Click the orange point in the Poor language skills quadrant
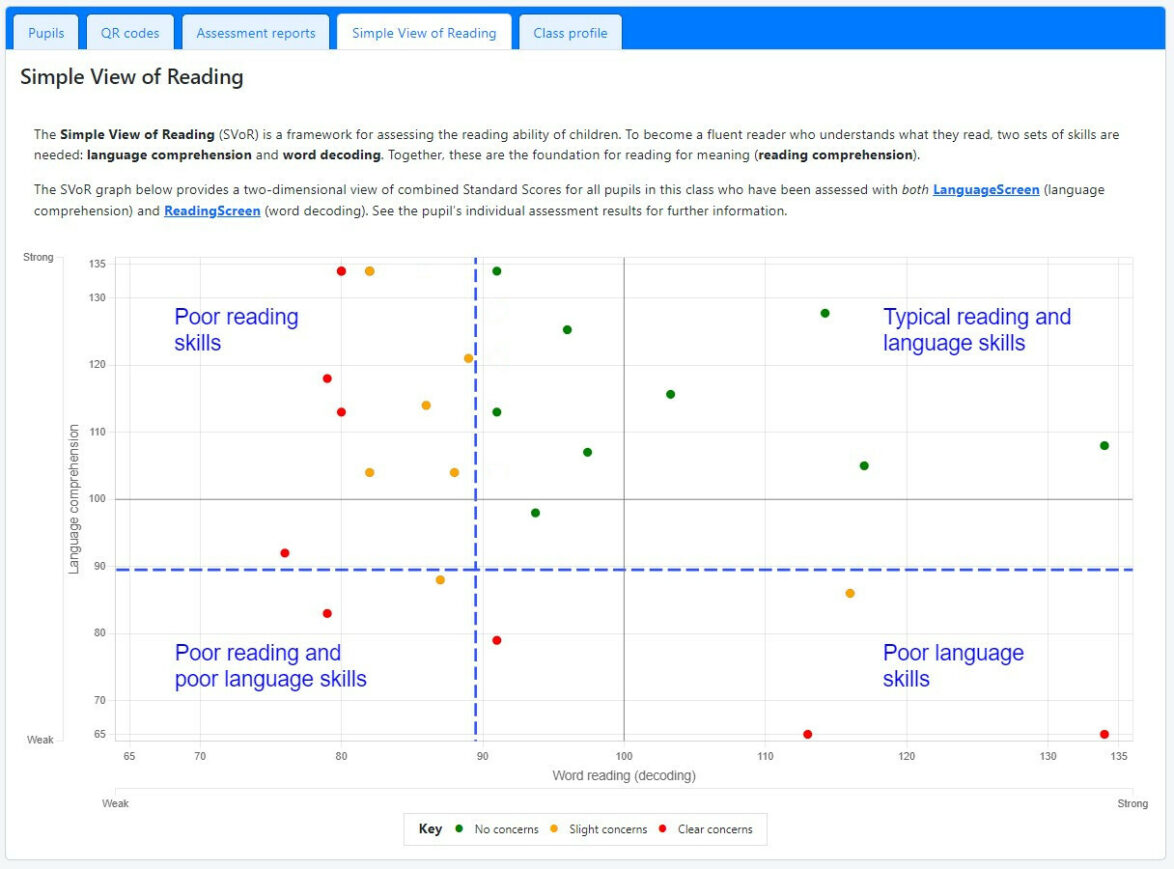Screen dimensions: 1174x869 (x=850, y=593)
